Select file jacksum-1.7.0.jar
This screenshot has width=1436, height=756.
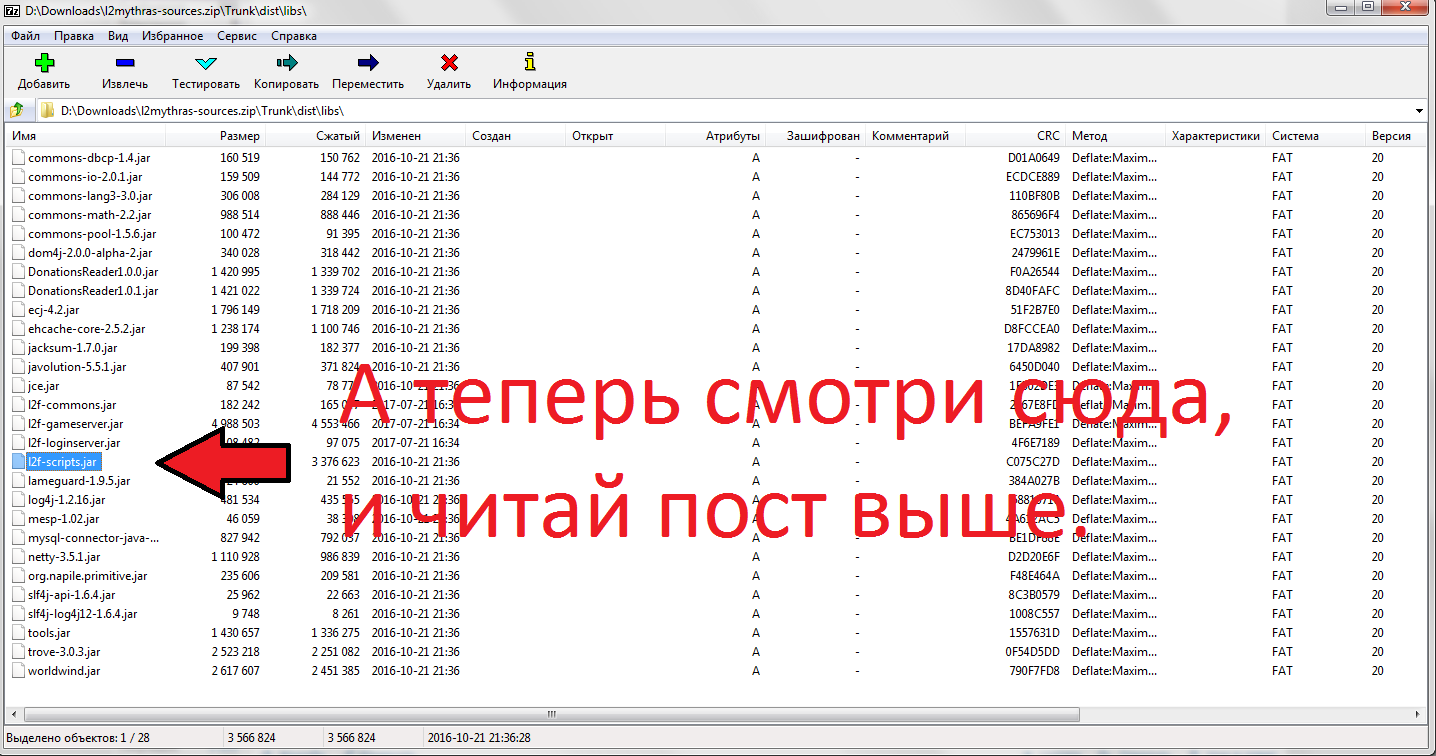coord(73,348)
